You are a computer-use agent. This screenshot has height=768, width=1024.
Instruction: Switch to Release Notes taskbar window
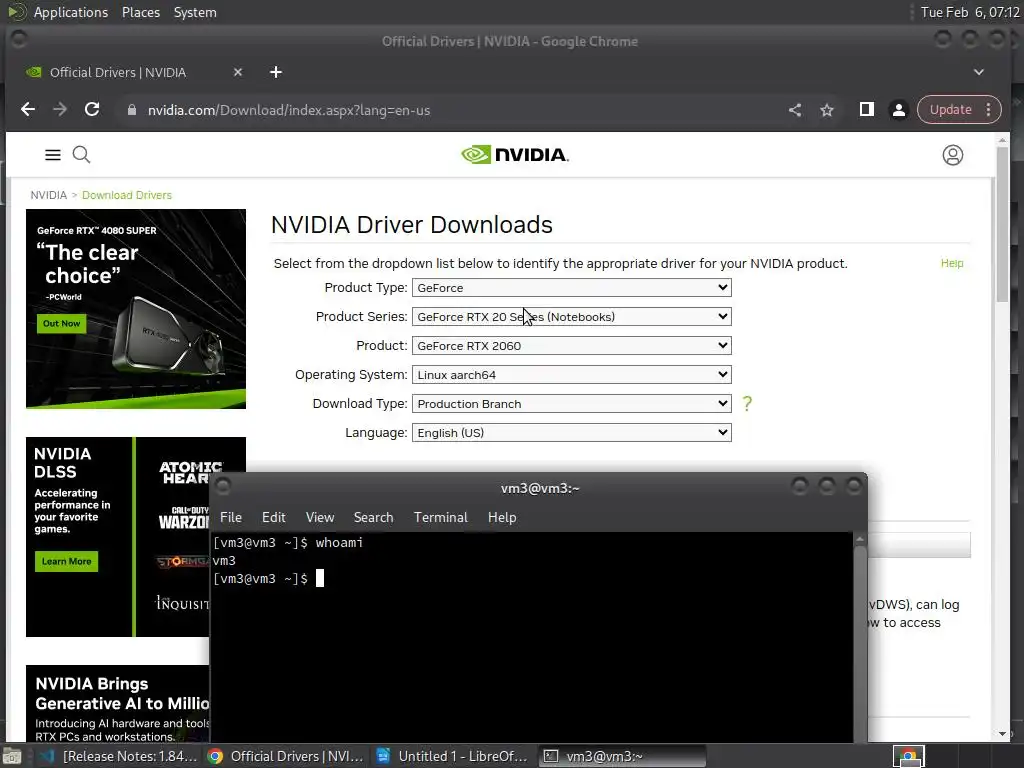pos(120,757)
